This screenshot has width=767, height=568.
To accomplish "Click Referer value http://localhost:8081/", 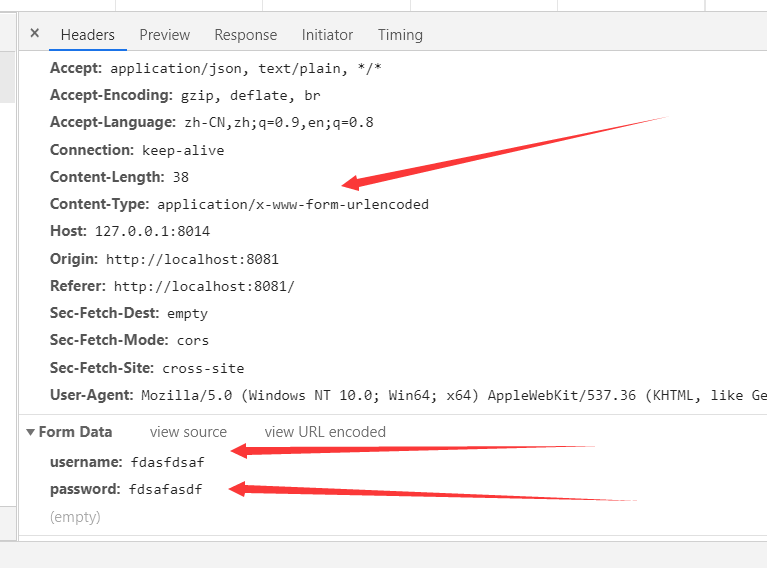I will 204,286.
